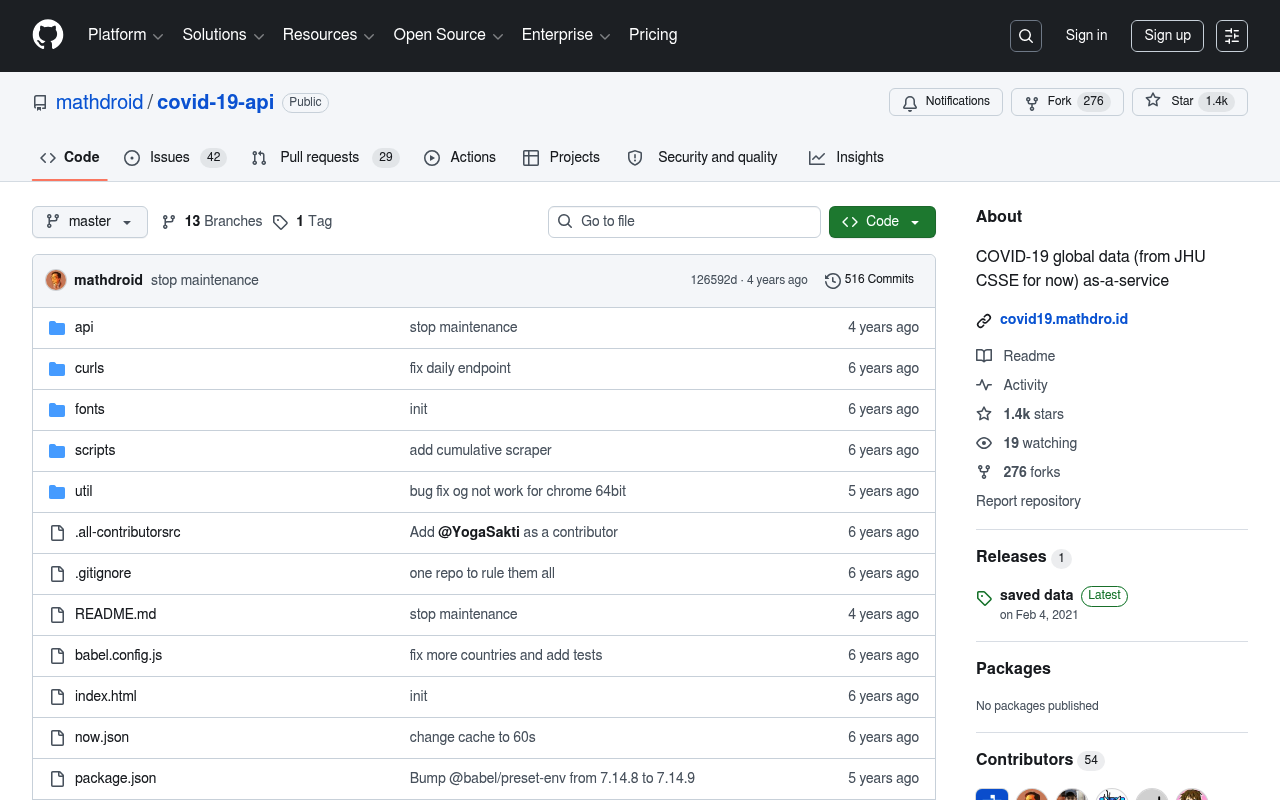Open 'bug fix og not work' commit message

click(x=517, y=491)
